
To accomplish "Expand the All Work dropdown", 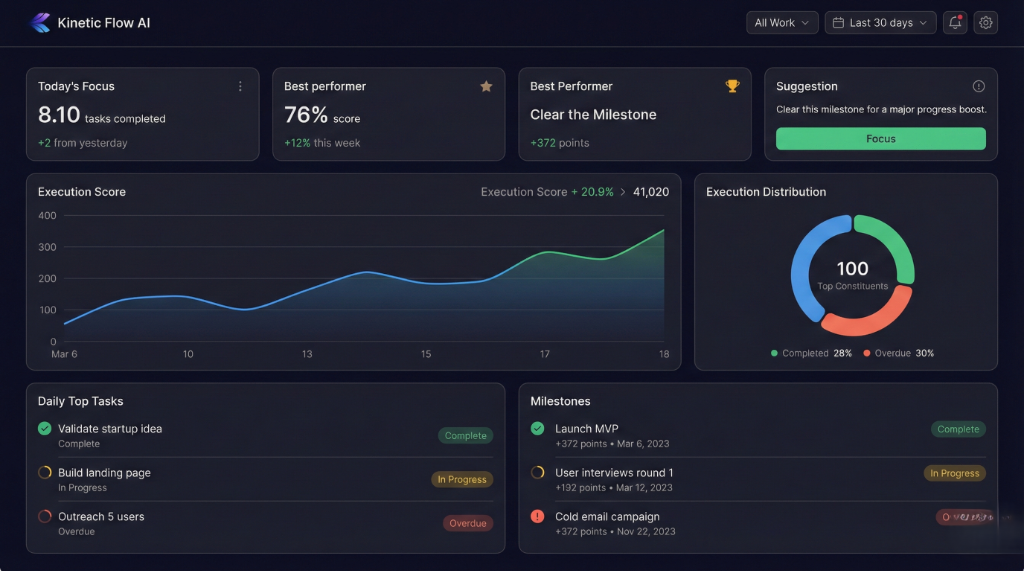I will 782,23.
